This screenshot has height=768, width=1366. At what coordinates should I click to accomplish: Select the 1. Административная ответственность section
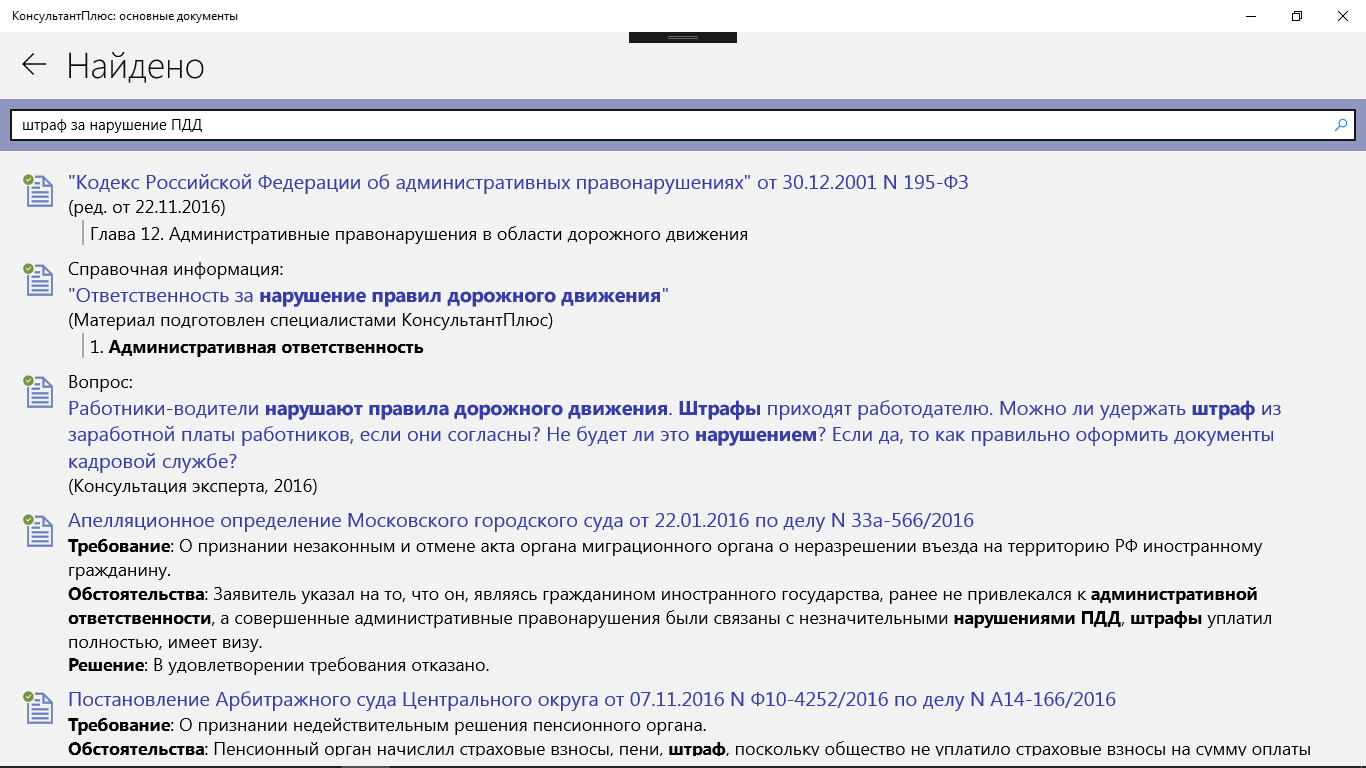pos(257,348)
